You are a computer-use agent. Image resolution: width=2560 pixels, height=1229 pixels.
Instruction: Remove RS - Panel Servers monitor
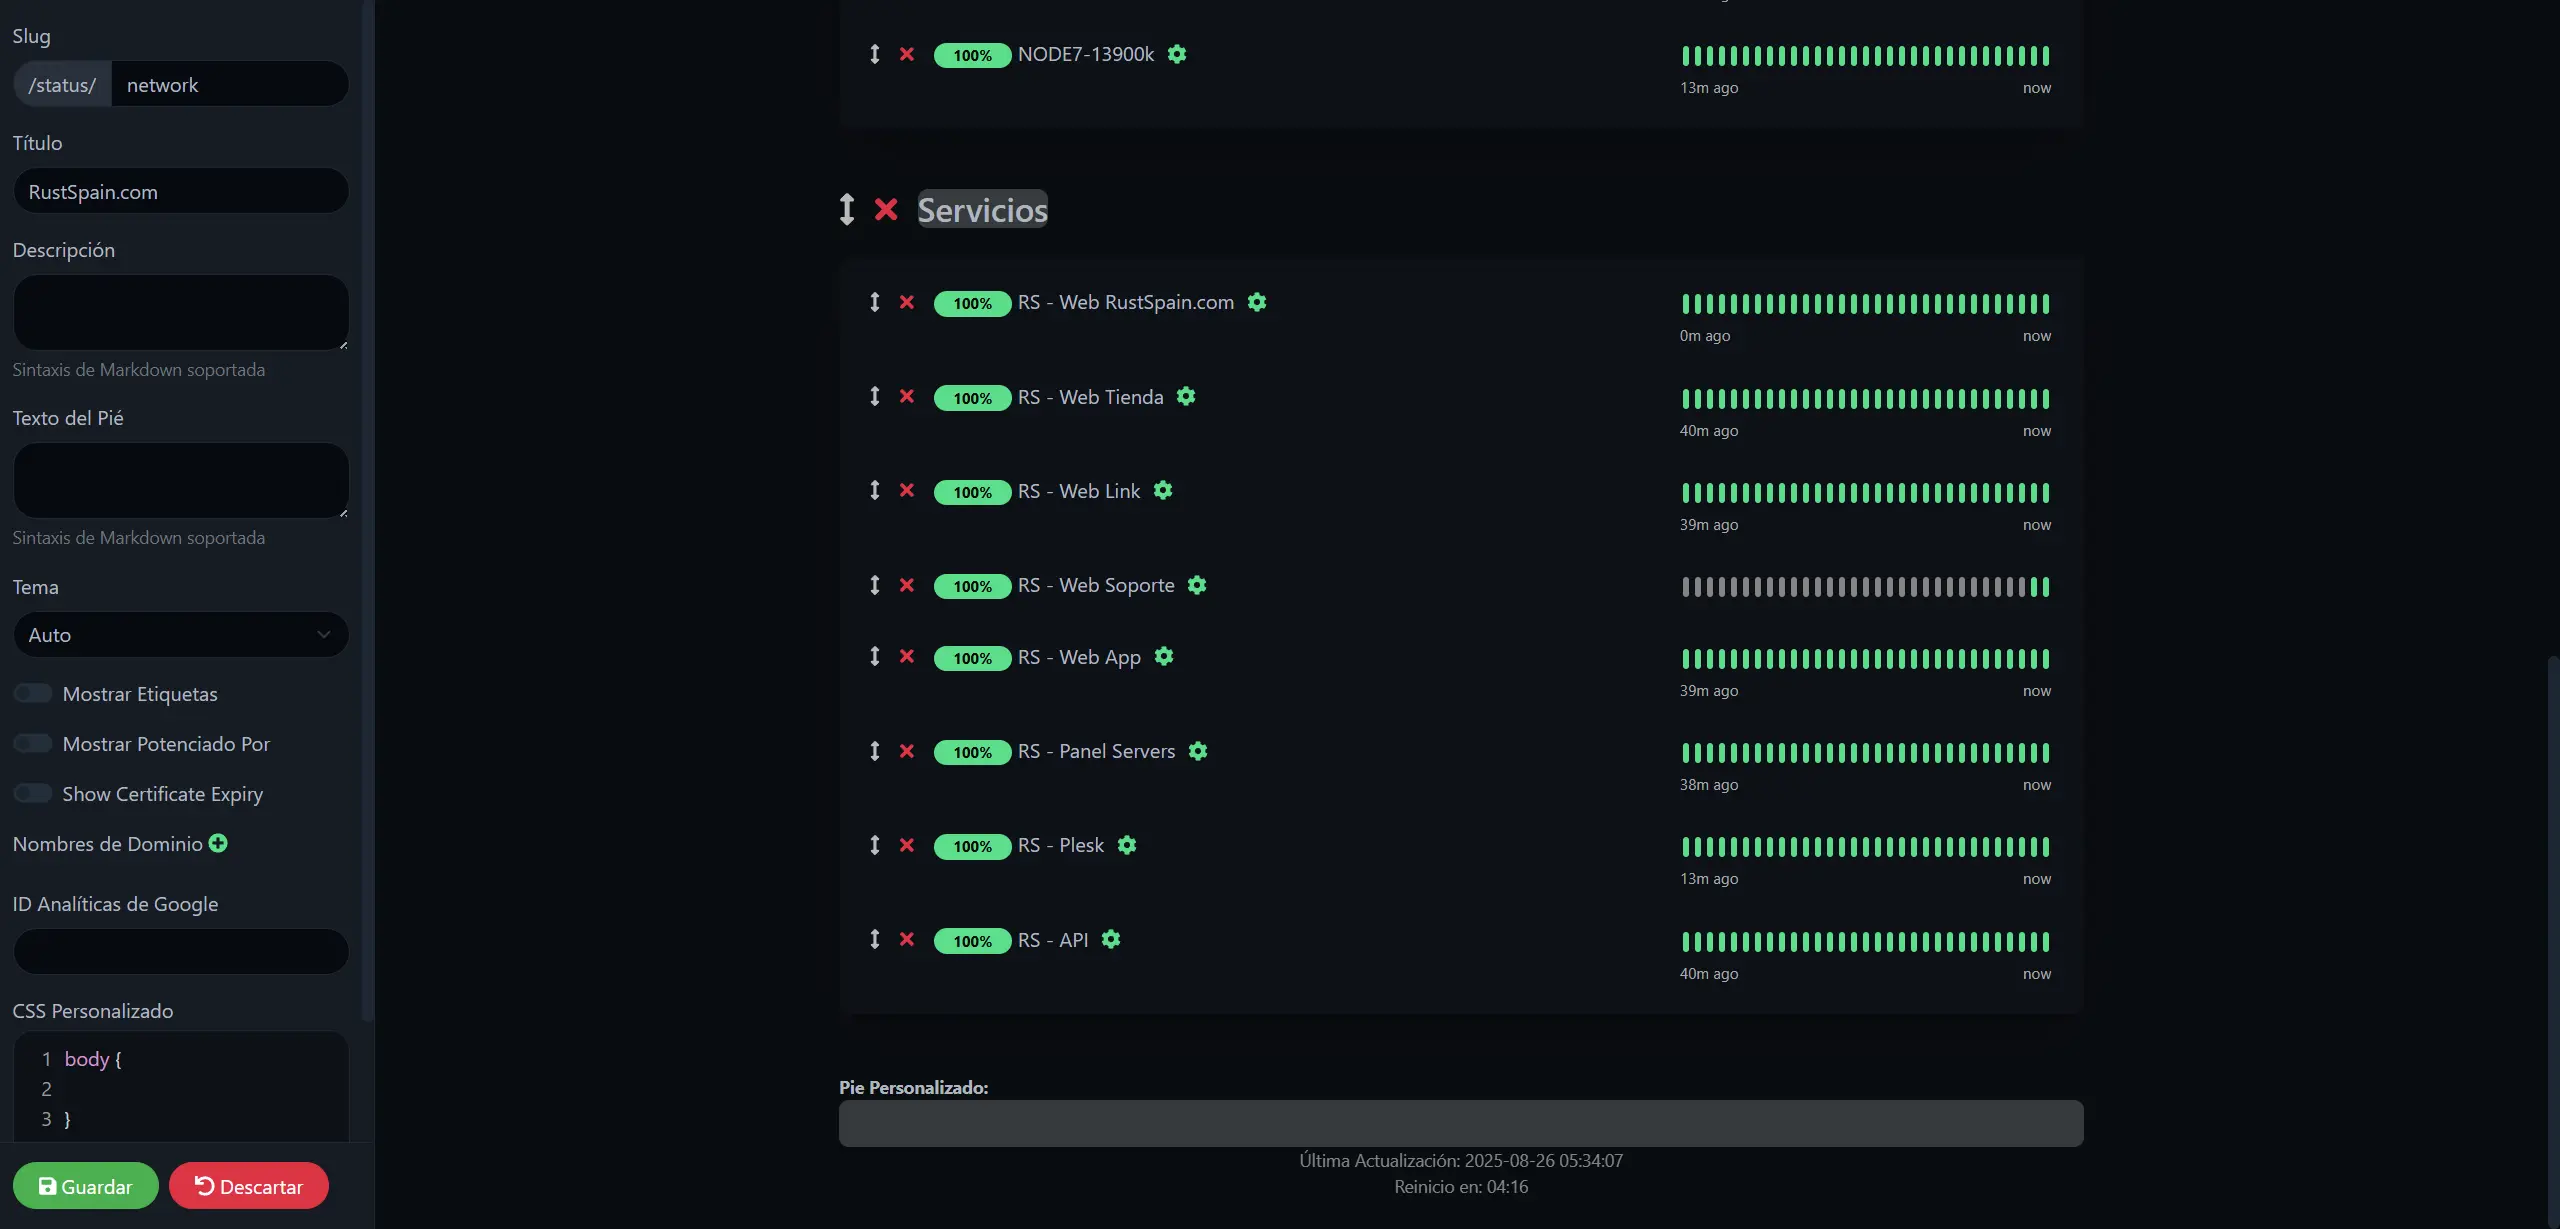point(907,751)
